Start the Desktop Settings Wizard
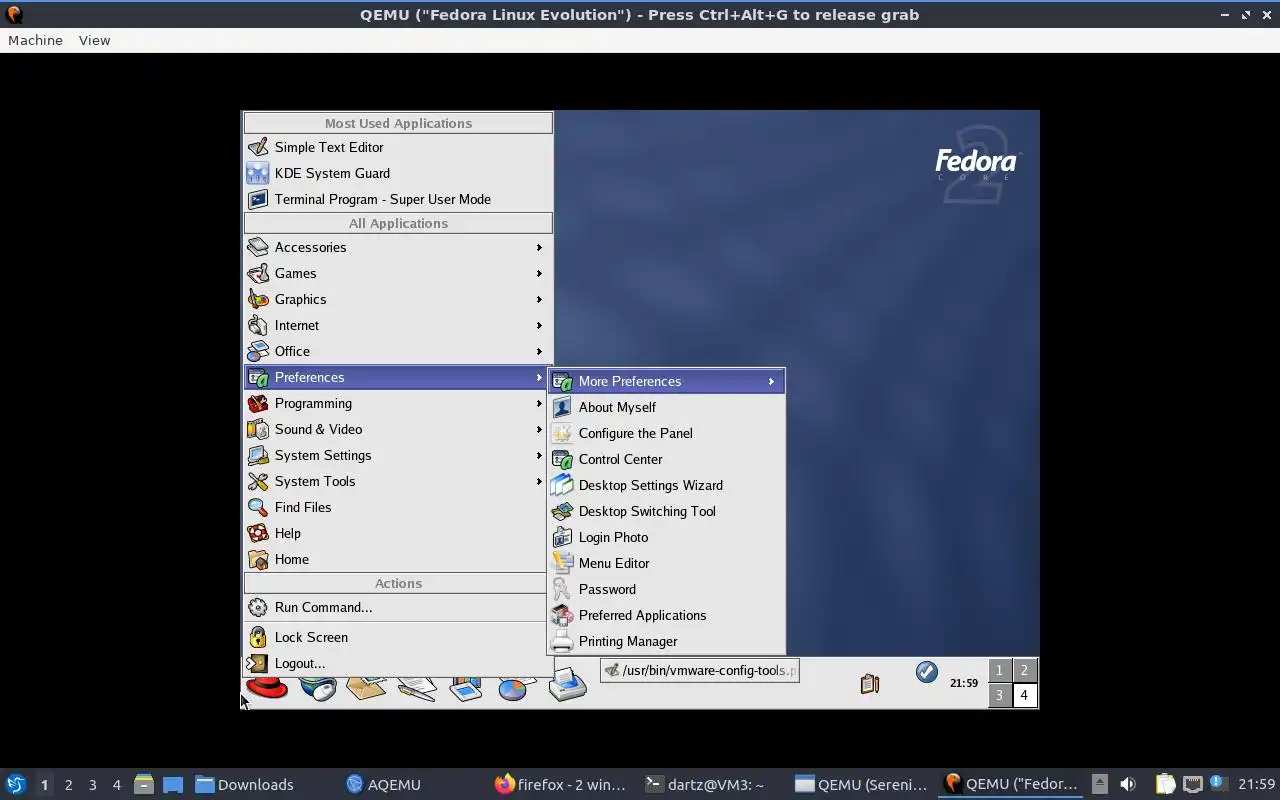Screen dimensions: 1280x800 pos(667,485)
